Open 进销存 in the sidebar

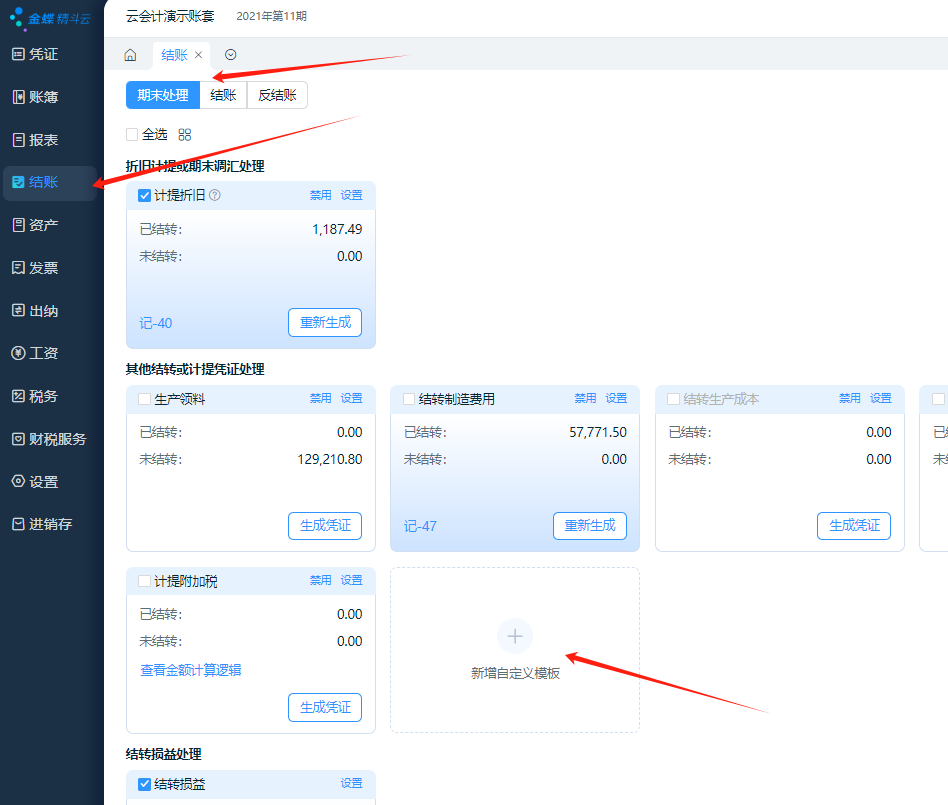[x=50, y=524]
